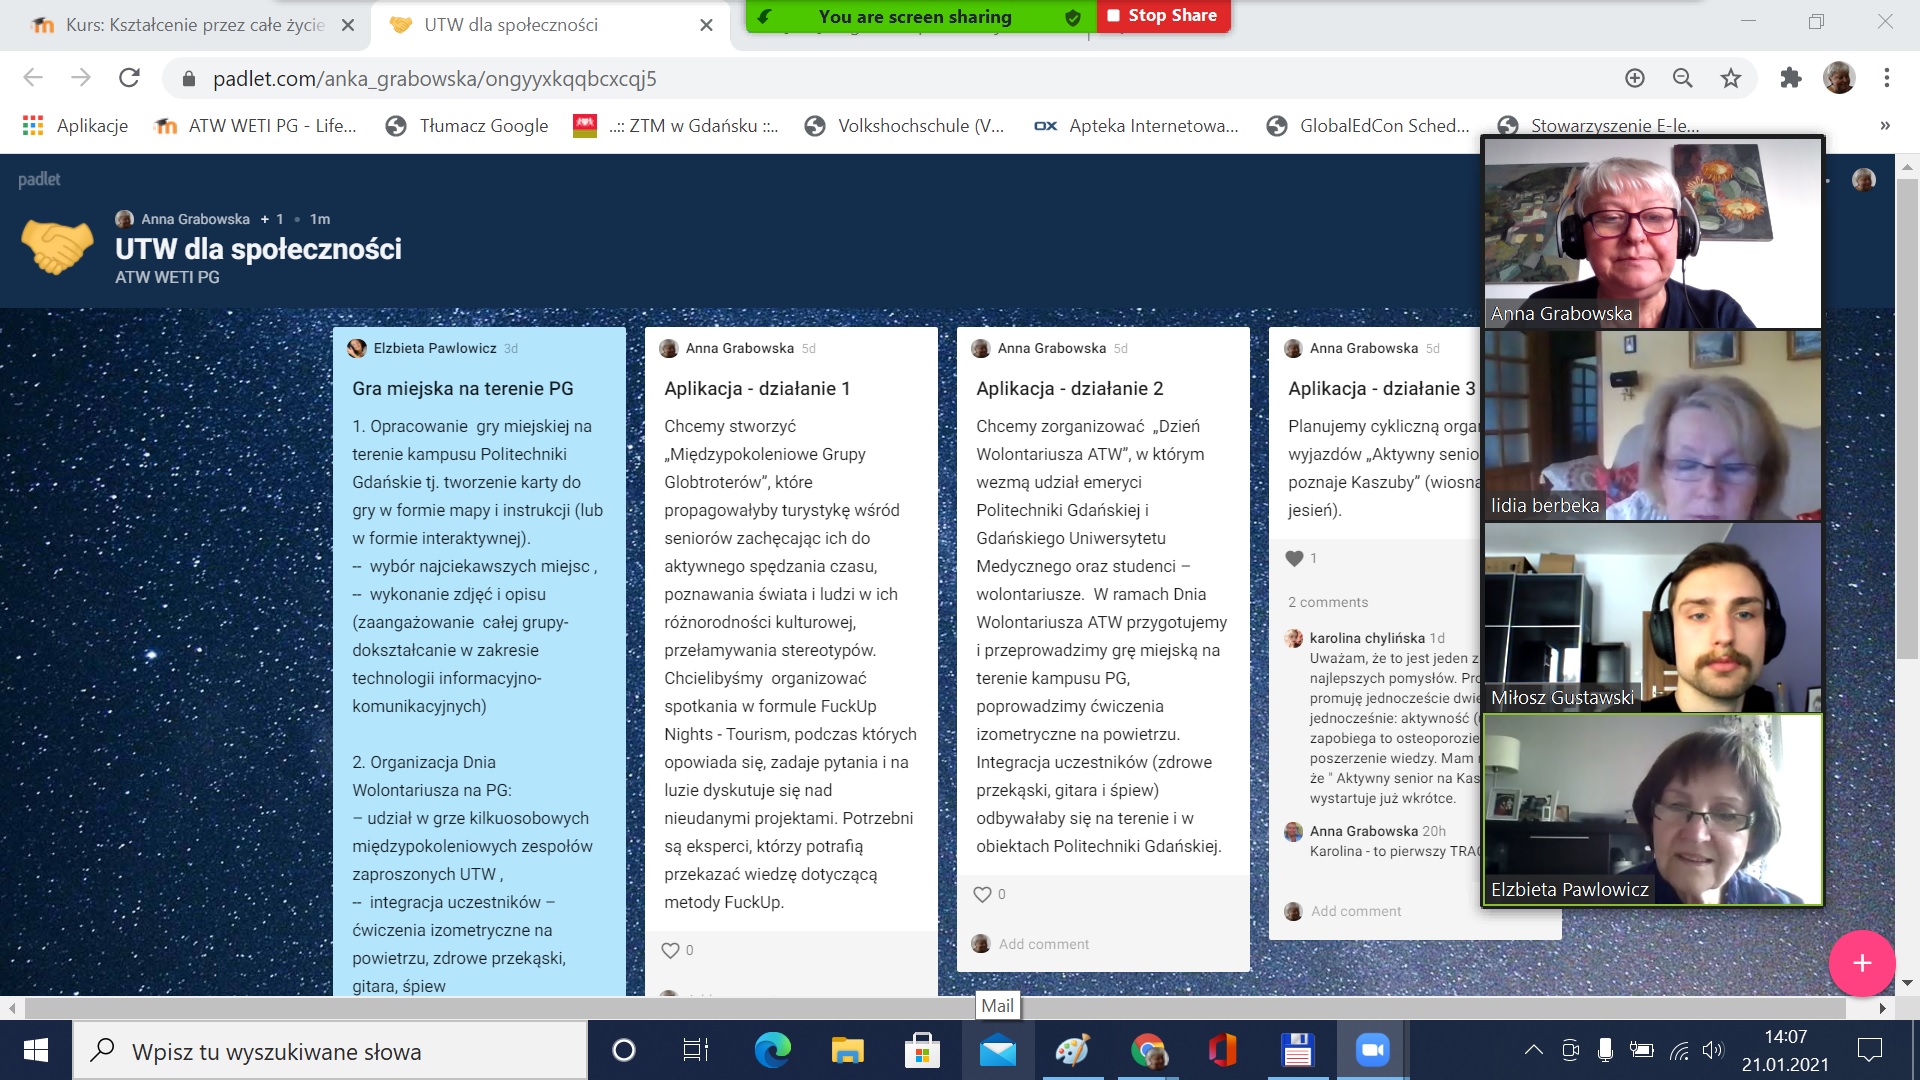Like the Aplikacja - działanie 2 post
1920x1080 pixels.
point(983,894)
